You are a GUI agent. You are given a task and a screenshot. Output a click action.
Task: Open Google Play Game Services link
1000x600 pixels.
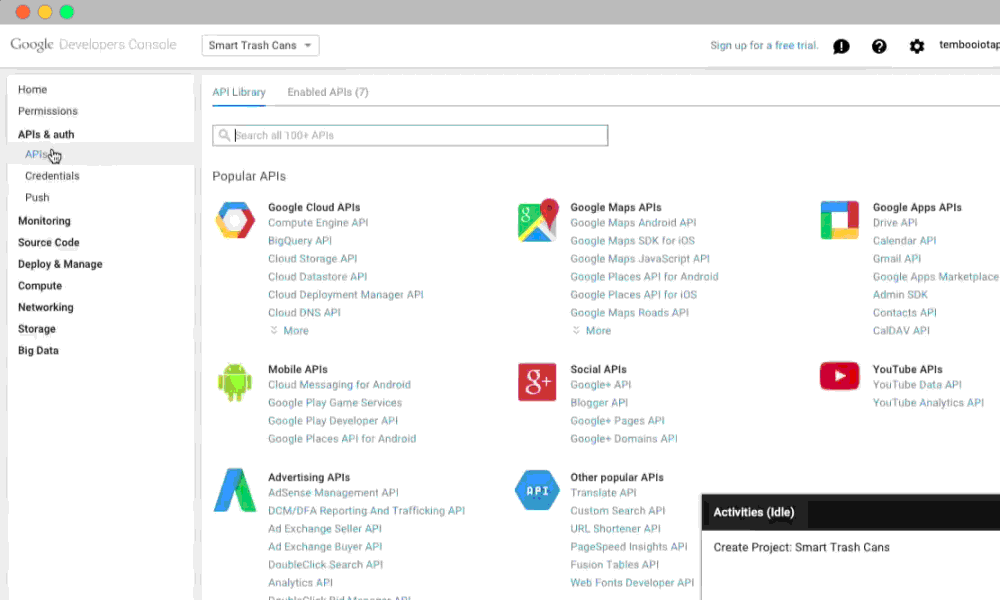coord(335,403)
